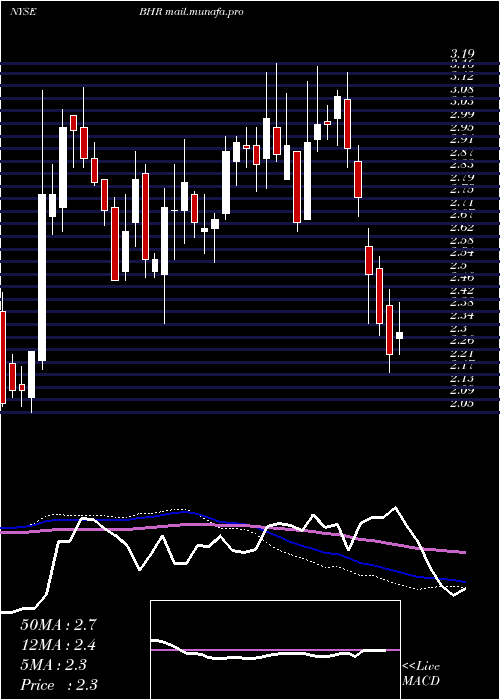Image resolution: width=500 pixels, height=700 pixels.
Task: Click the last white candlestick on the chart
Action: point(399,335)
